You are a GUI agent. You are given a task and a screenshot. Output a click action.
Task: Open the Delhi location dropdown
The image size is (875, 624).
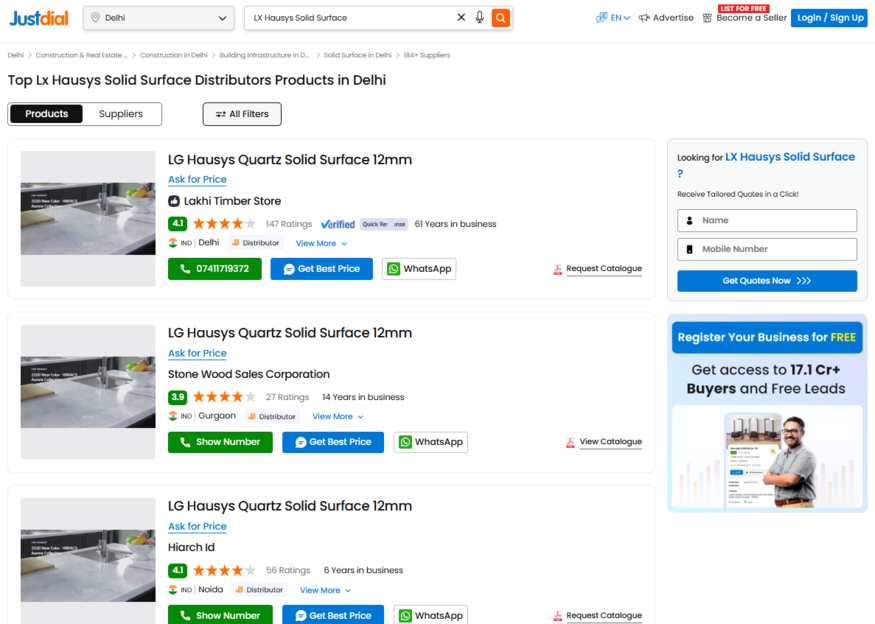click(159, 18)
